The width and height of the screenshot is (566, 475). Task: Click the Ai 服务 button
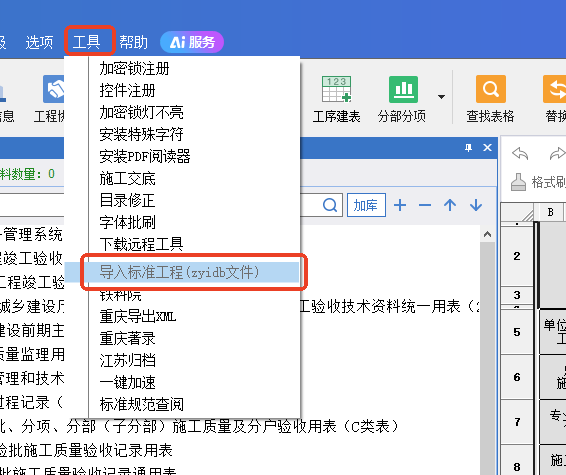tap(192, 42)
